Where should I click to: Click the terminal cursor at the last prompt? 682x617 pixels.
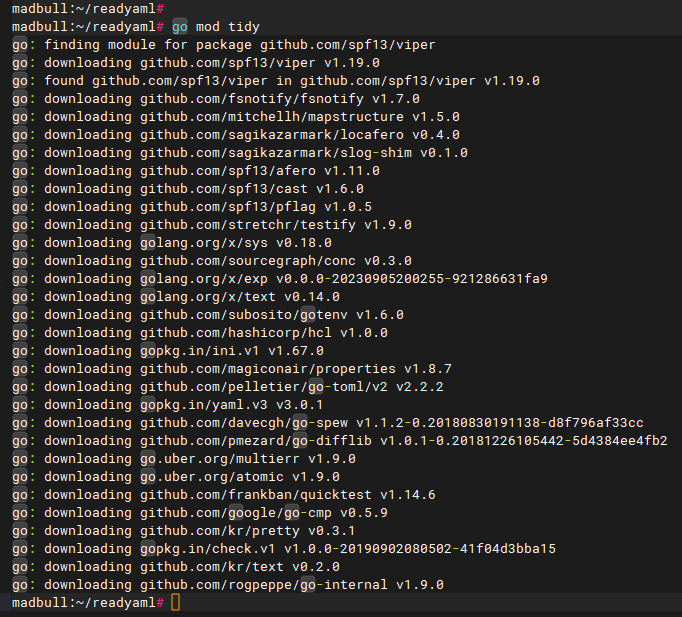(176, 602)
